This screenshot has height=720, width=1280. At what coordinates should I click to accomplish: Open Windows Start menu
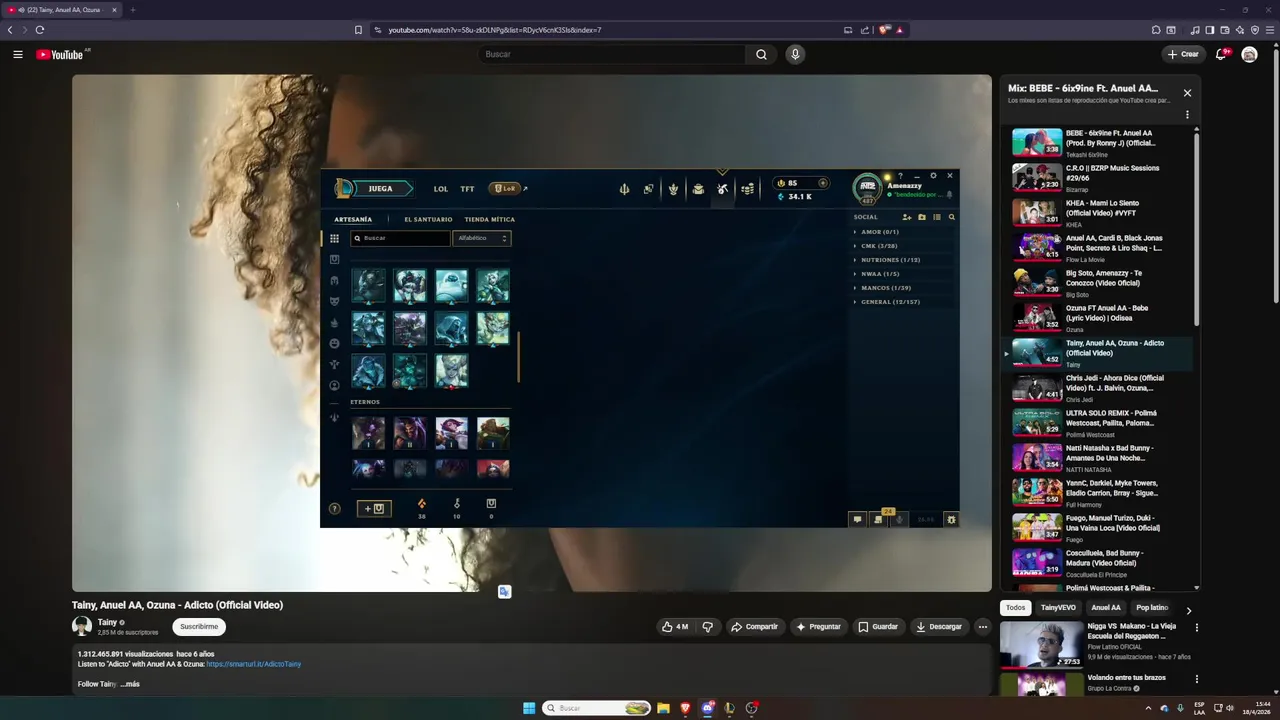click(529, 708)
